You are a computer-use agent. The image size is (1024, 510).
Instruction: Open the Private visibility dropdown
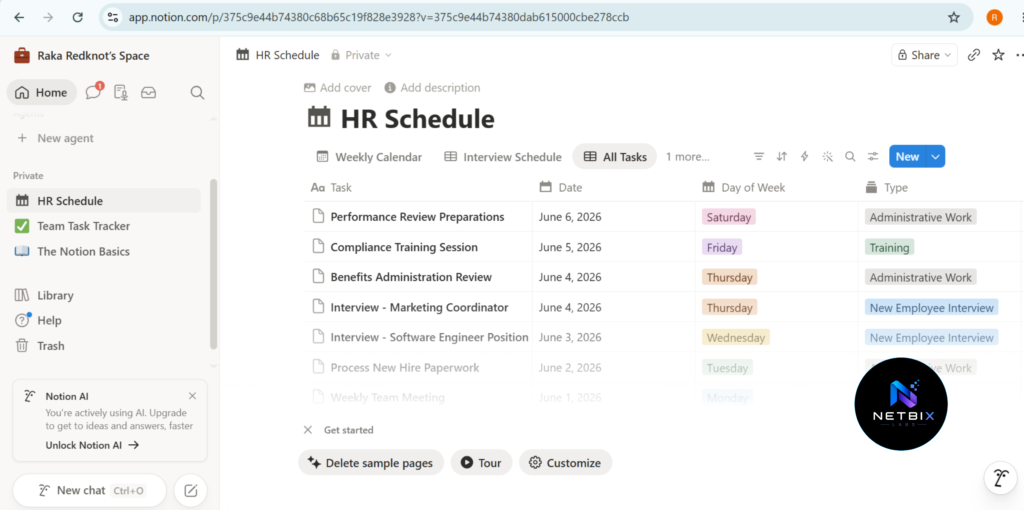click(361, 55)
